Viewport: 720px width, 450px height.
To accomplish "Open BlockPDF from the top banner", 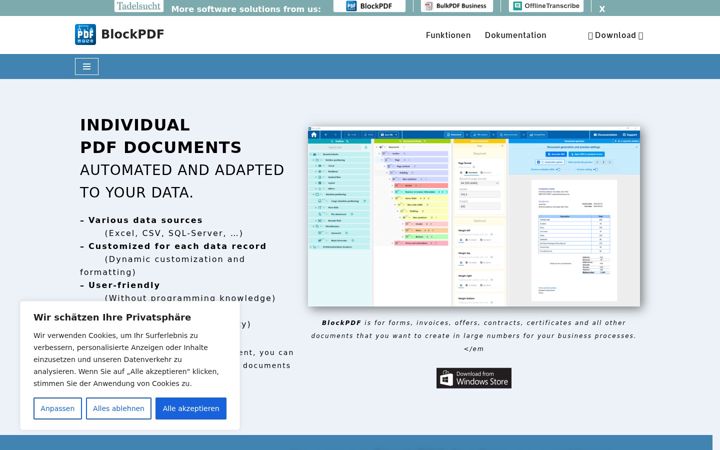I will coord(369,6).
